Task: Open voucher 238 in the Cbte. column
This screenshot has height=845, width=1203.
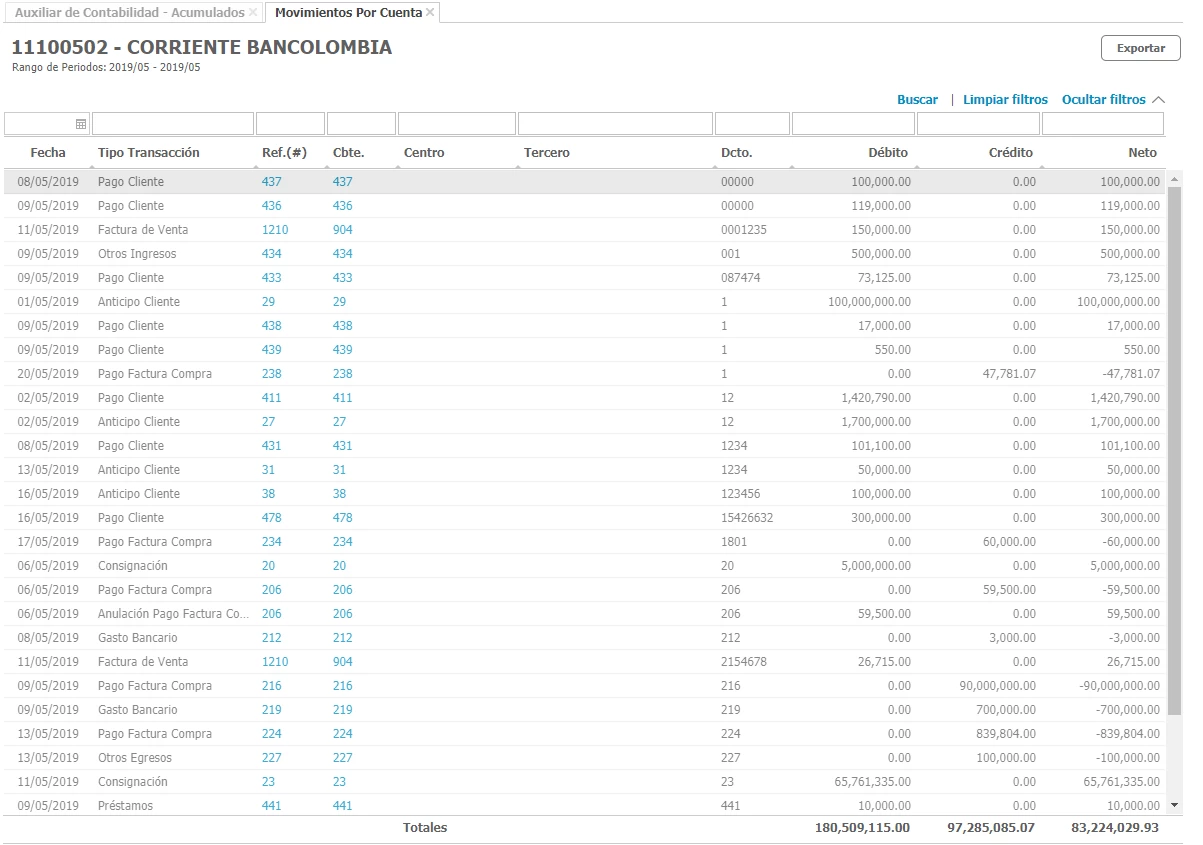Action: click(x=343, y=374)
